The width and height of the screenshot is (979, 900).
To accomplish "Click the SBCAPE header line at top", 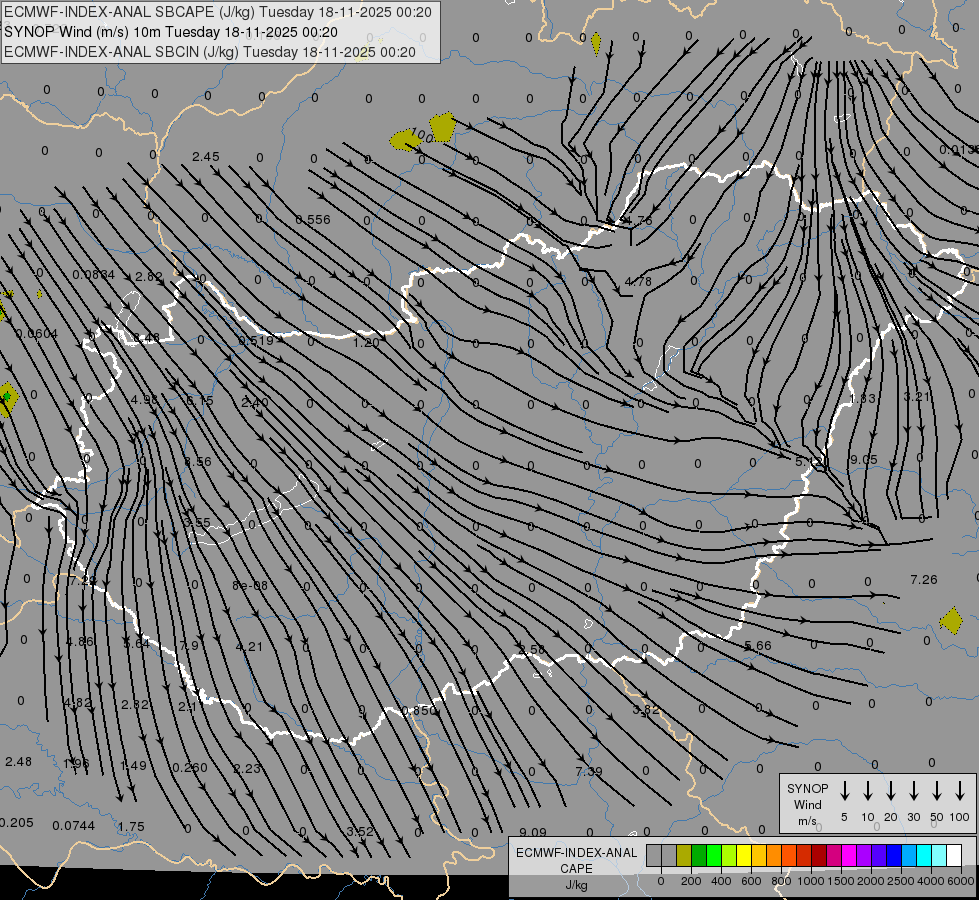I will pyautogui.click(x=218, y=12).
